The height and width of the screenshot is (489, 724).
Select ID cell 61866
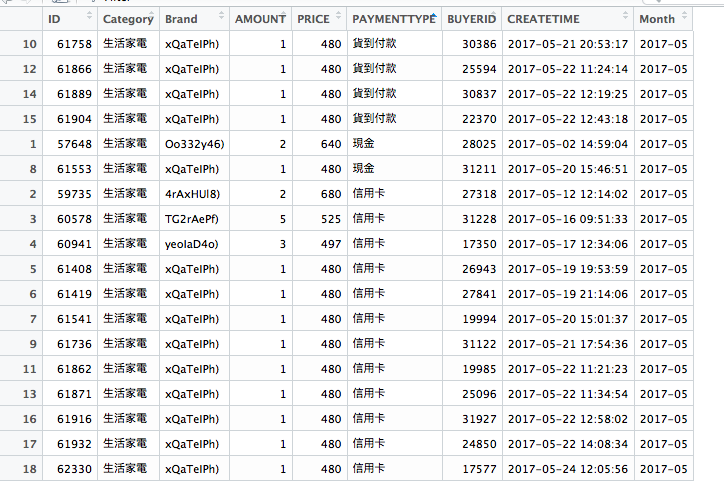coord(74,69)
